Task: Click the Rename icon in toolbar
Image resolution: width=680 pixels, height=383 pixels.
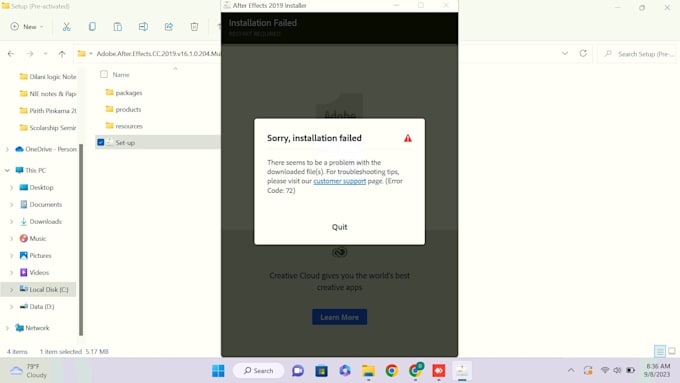Action: tap(143, 27)
